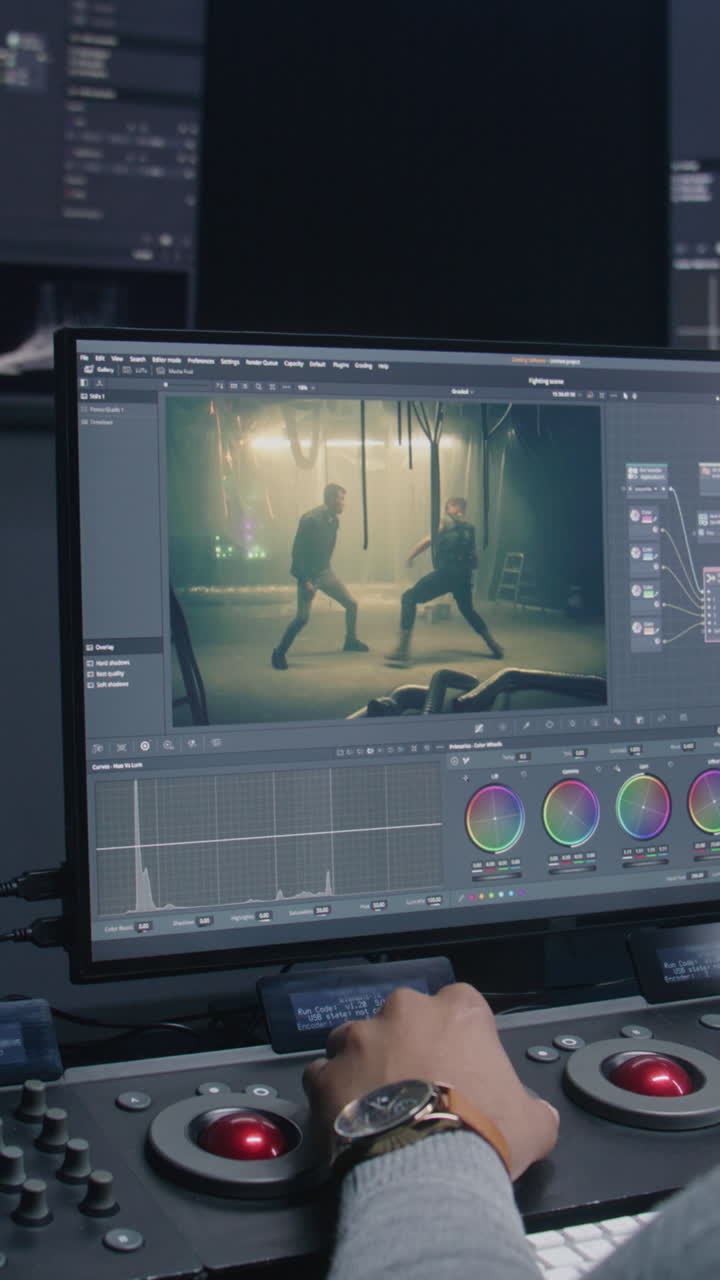
Task: Reset the Gain color wheel
Action: tap(670, 764)
